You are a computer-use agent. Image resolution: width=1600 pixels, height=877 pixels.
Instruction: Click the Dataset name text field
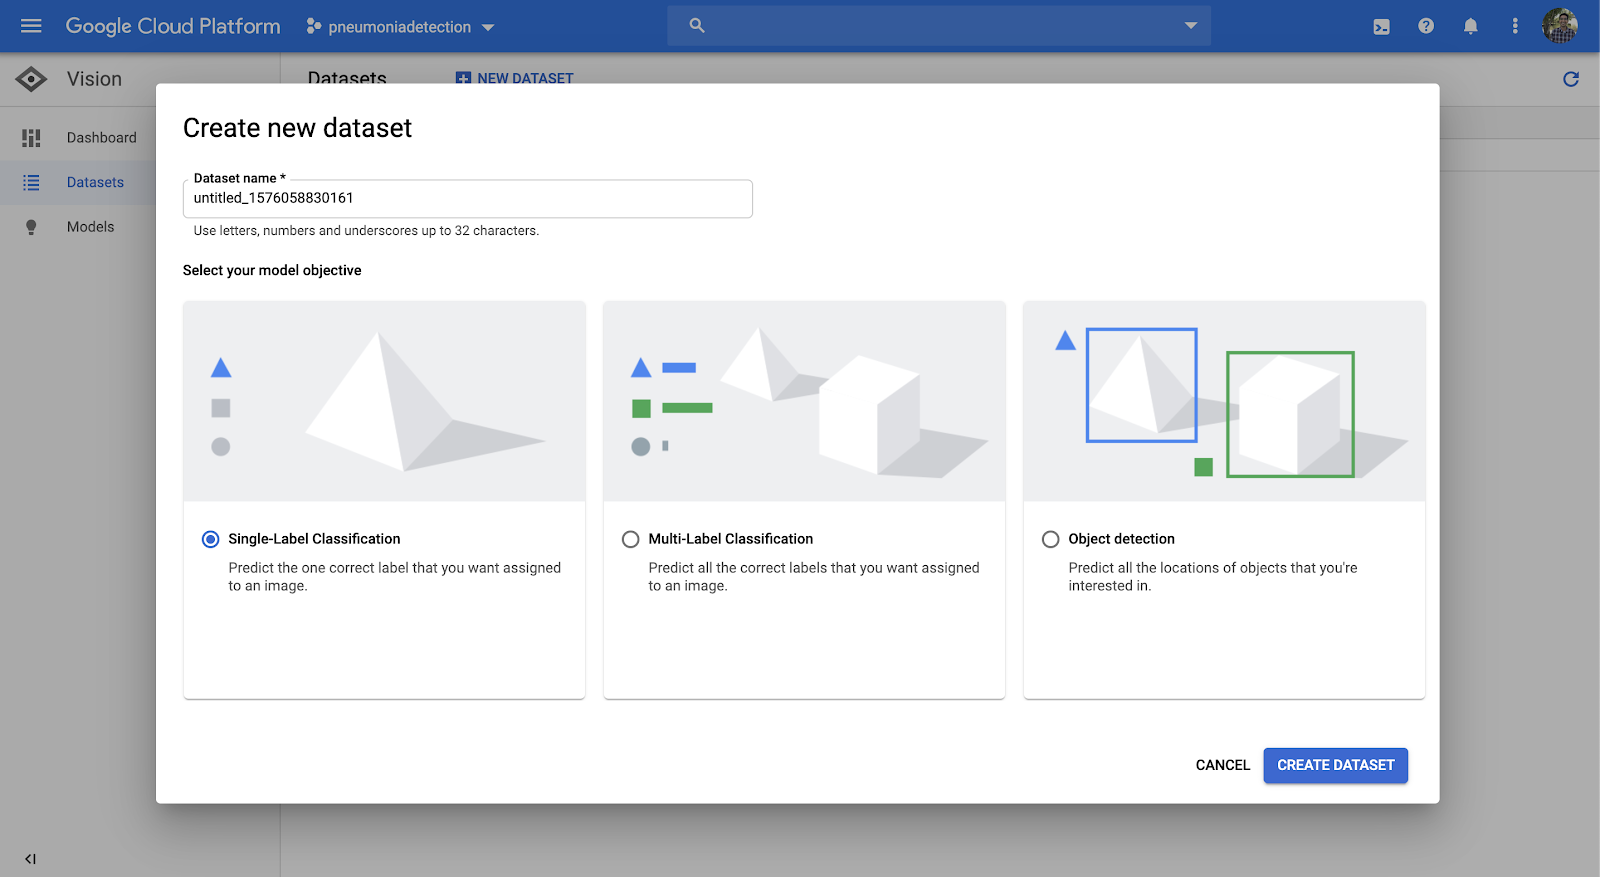pos(467,199)
